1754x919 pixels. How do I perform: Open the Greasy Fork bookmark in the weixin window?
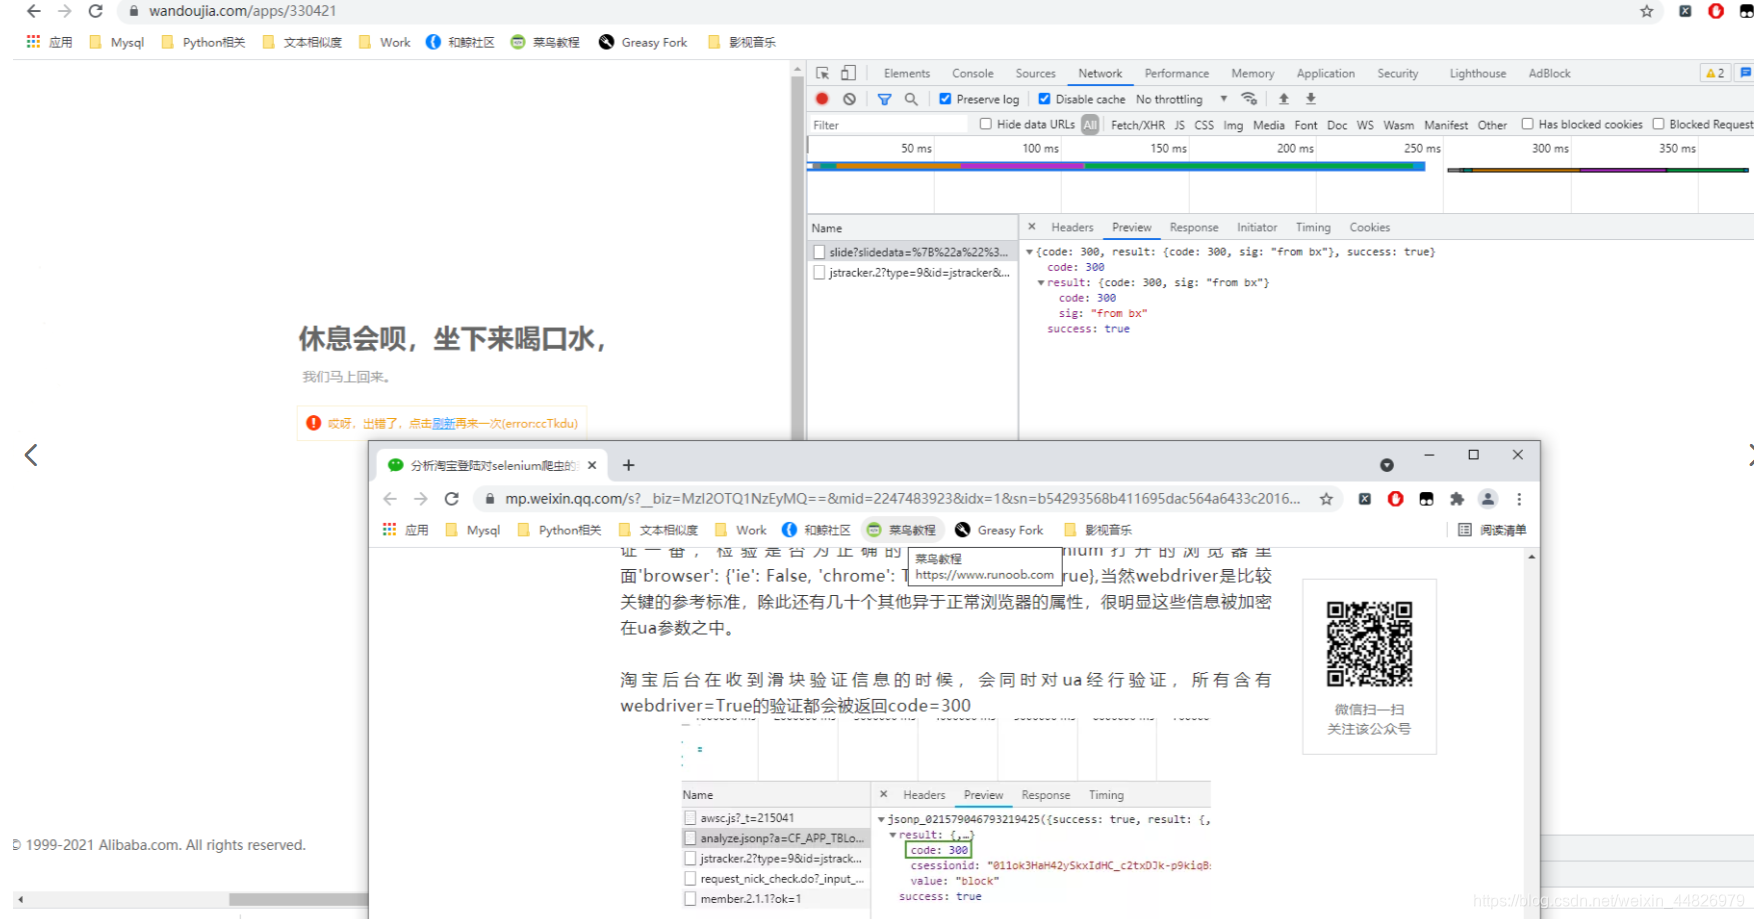coord(999,530)
